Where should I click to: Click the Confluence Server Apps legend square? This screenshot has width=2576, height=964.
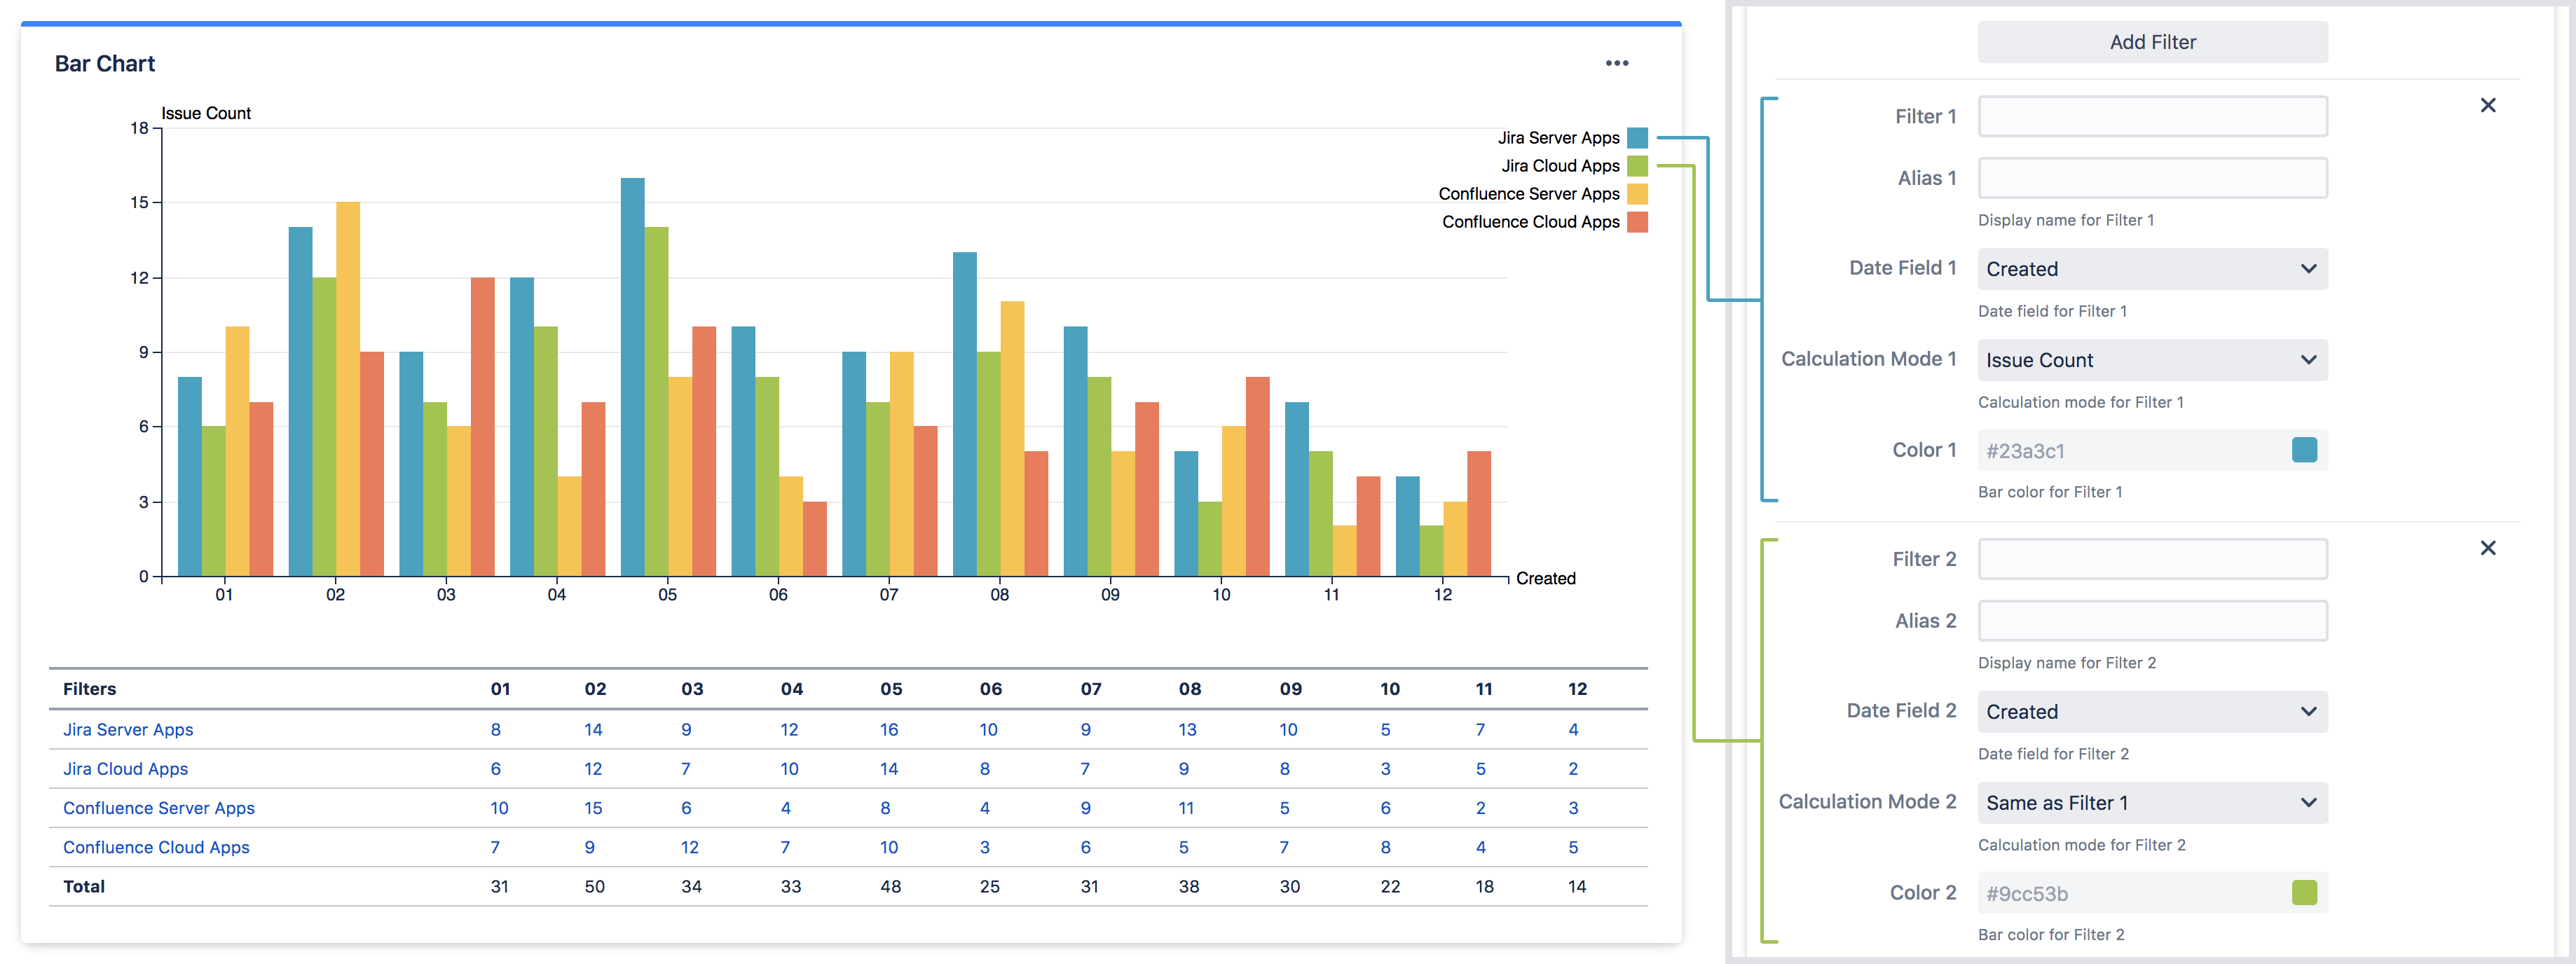pyautogui.click(x=1637, y=194)
